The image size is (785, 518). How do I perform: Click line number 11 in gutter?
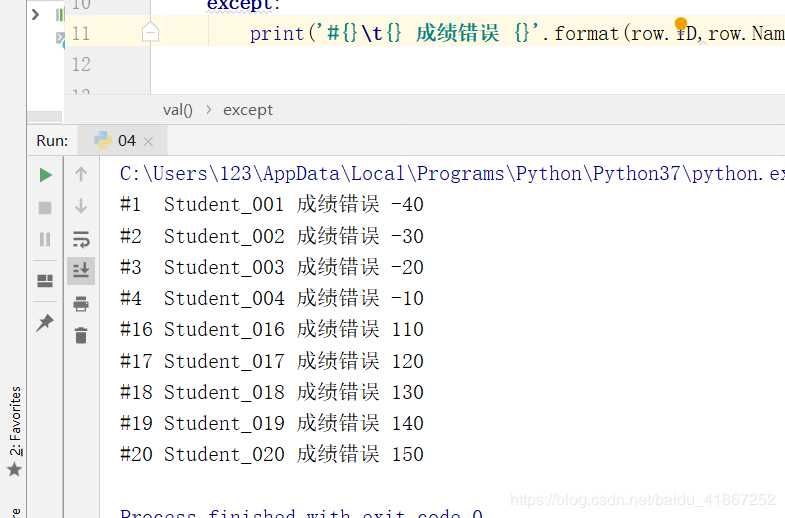pos(81,34)
